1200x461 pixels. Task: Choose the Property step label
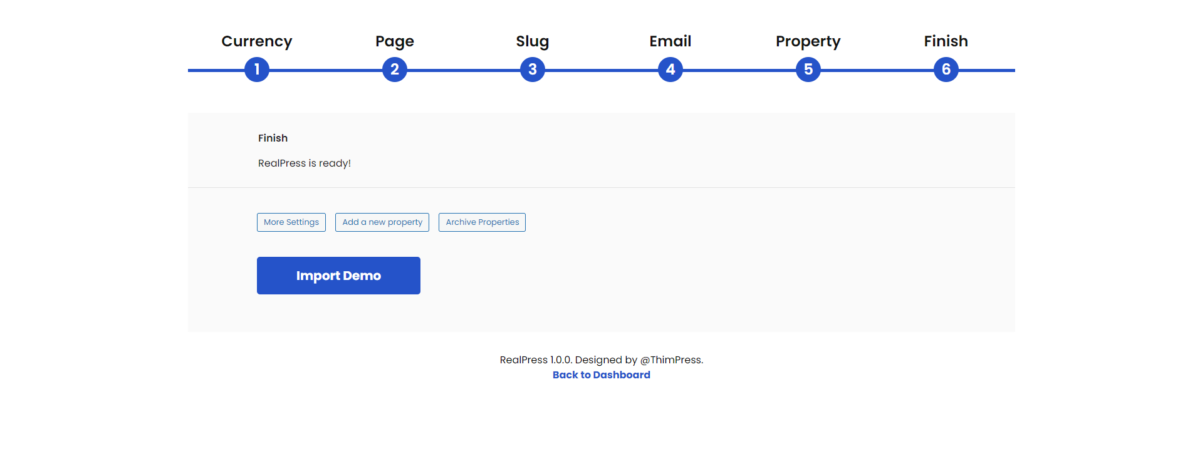tap(808, 41)
